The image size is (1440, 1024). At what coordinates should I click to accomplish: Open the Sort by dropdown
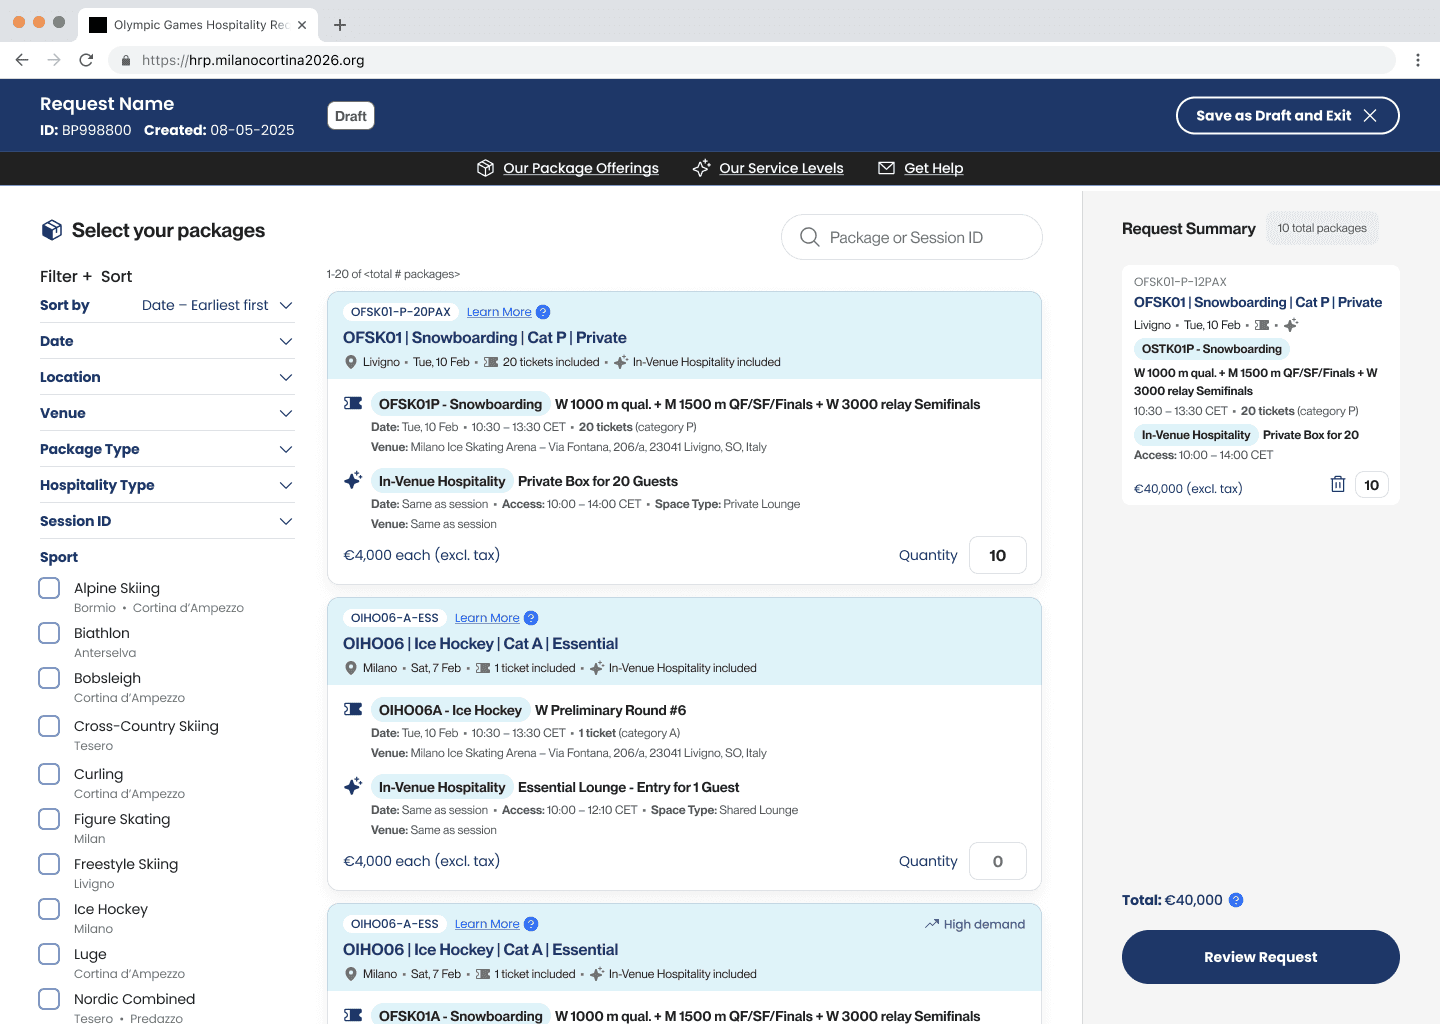click(x=167, y=305)
